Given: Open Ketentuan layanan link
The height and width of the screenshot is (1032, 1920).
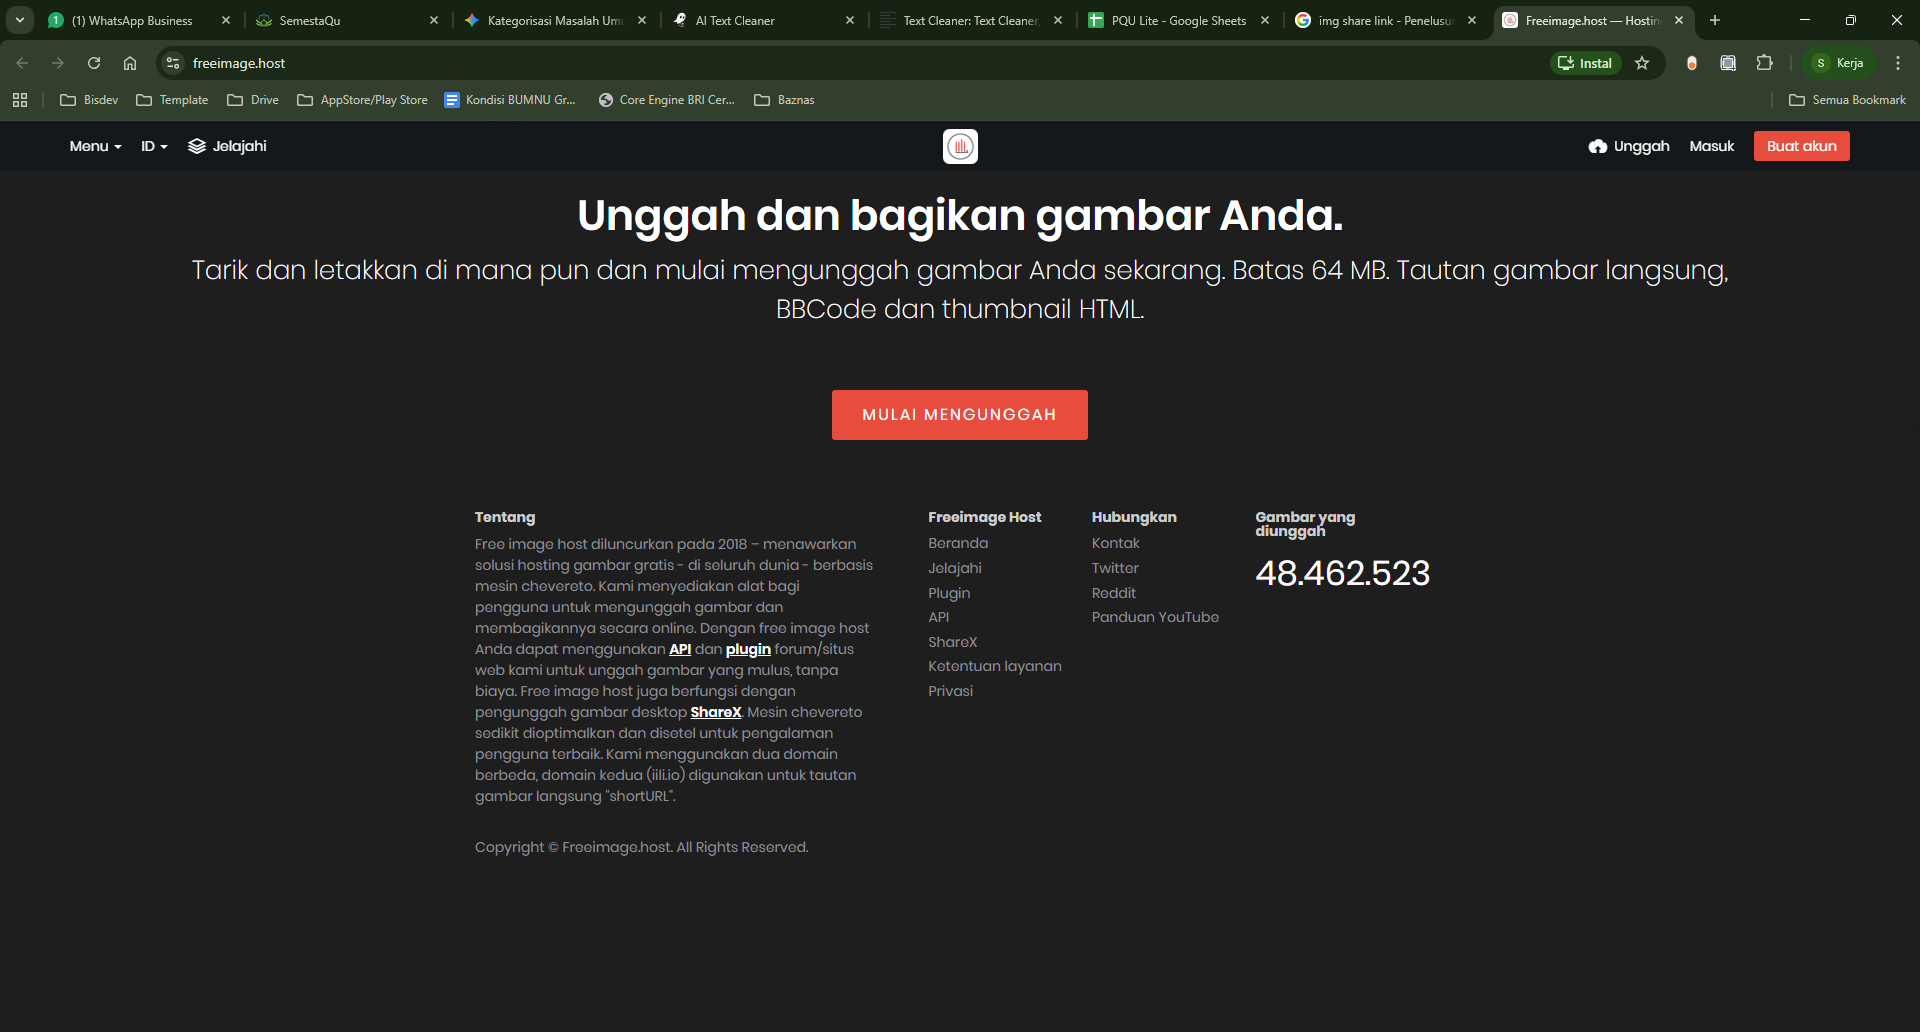Looking at the screenshot, I should click(995, 666).
